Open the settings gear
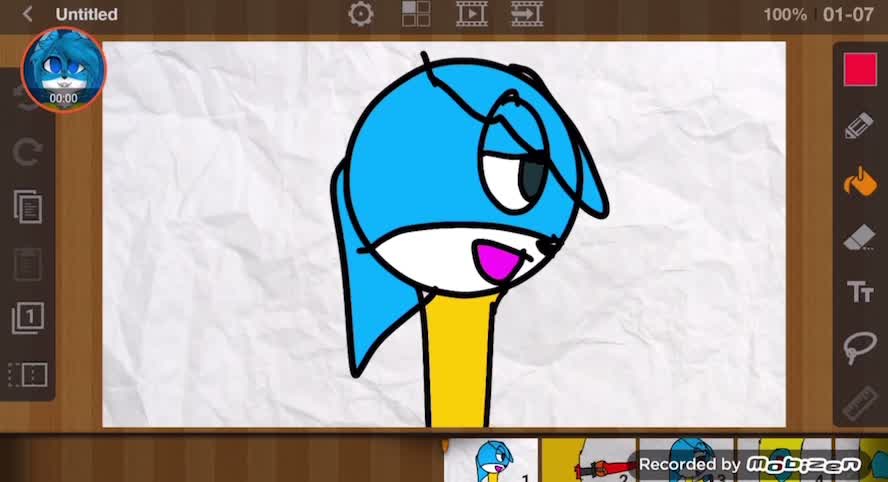Image resolution: width=888 pixels, height=482 pixels. [361, 14]
